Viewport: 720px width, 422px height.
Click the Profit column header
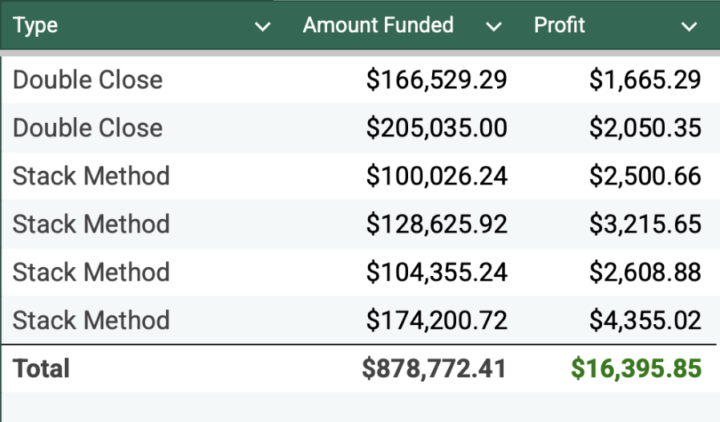[x=559, y=25]
